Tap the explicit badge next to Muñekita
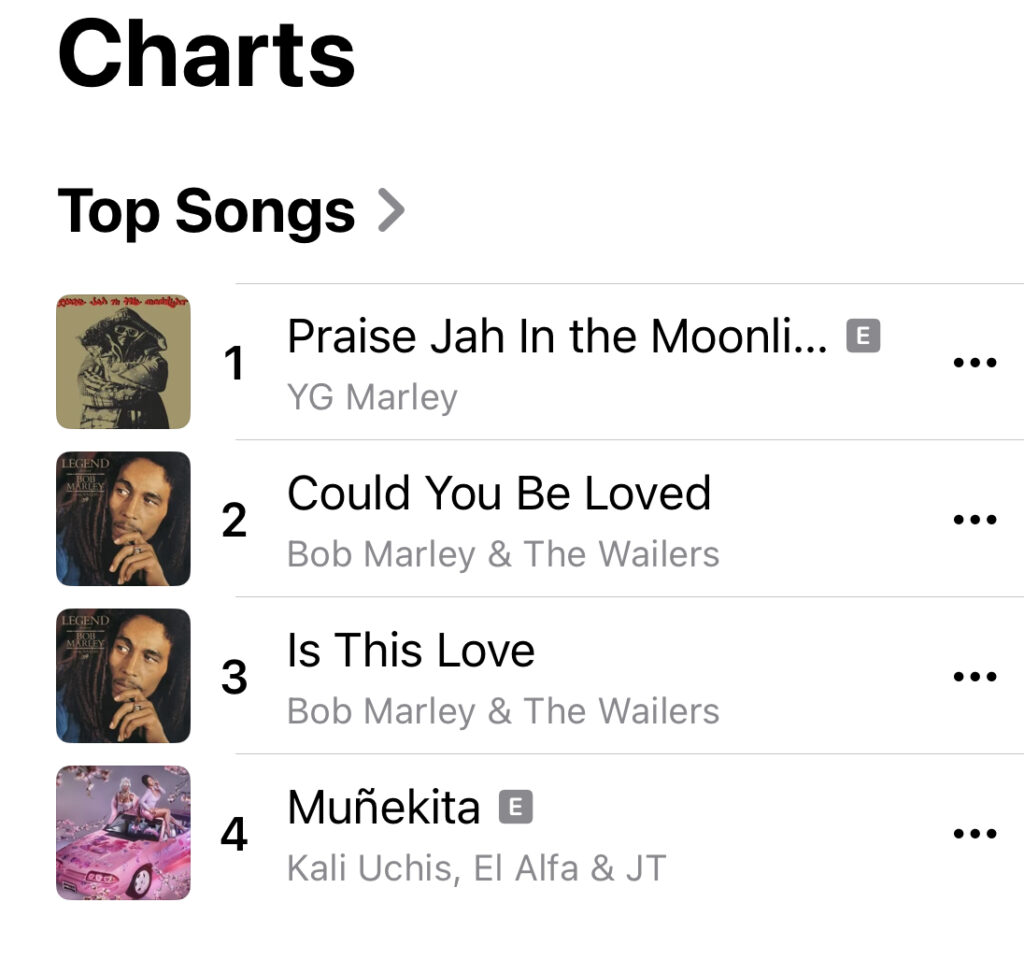The height and width of the screenshot is (974, 1024). pos(516,807)
